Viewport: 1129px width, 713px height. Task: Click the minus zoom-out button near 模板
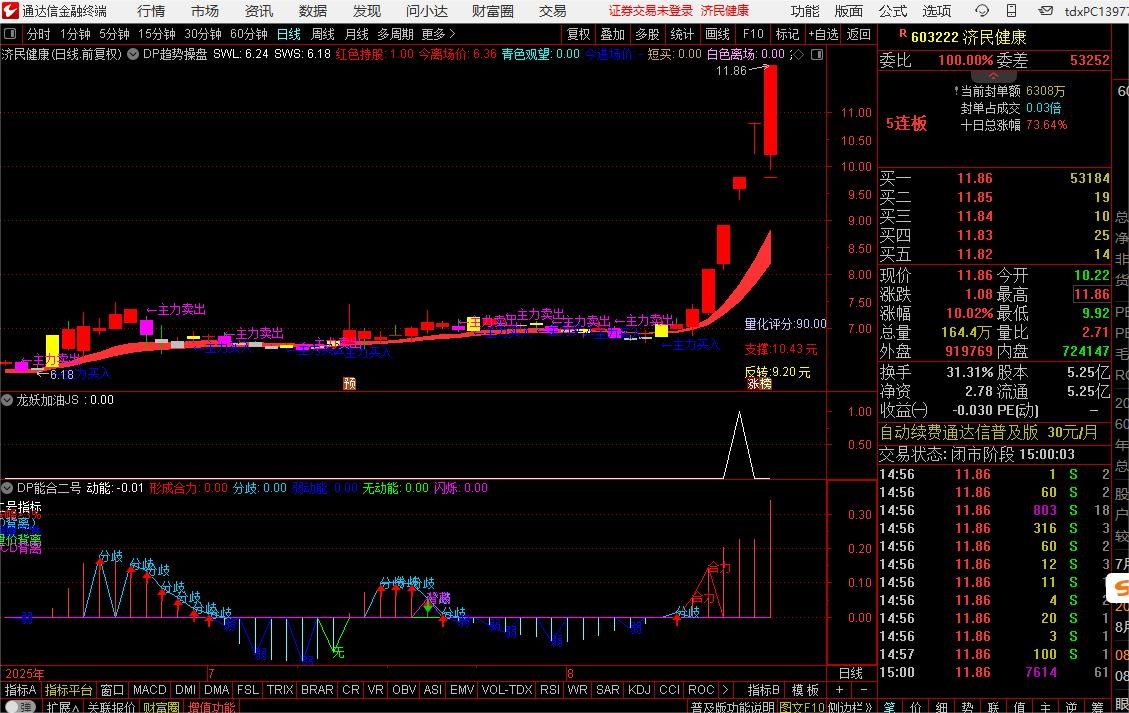(863, 690)
